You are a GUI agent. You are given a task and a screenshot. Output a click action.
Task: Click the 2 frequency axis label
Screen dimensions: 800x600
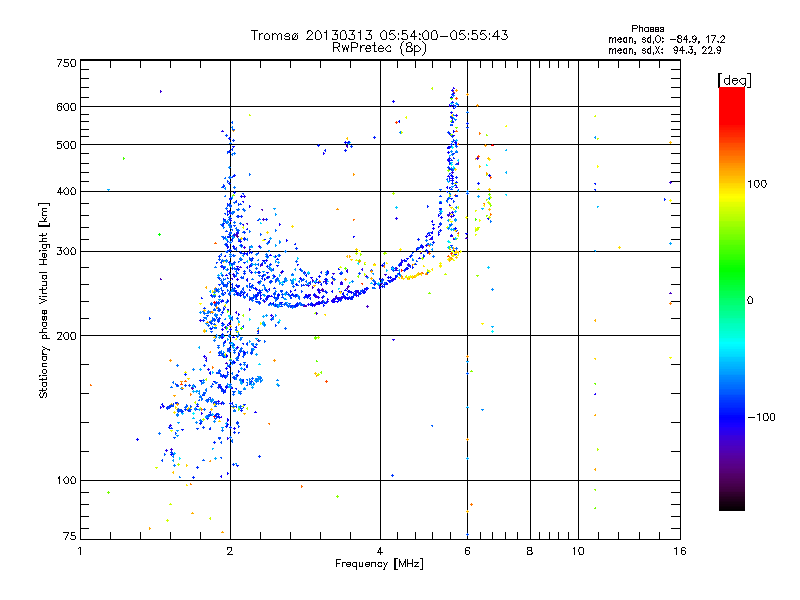[230, 551]
